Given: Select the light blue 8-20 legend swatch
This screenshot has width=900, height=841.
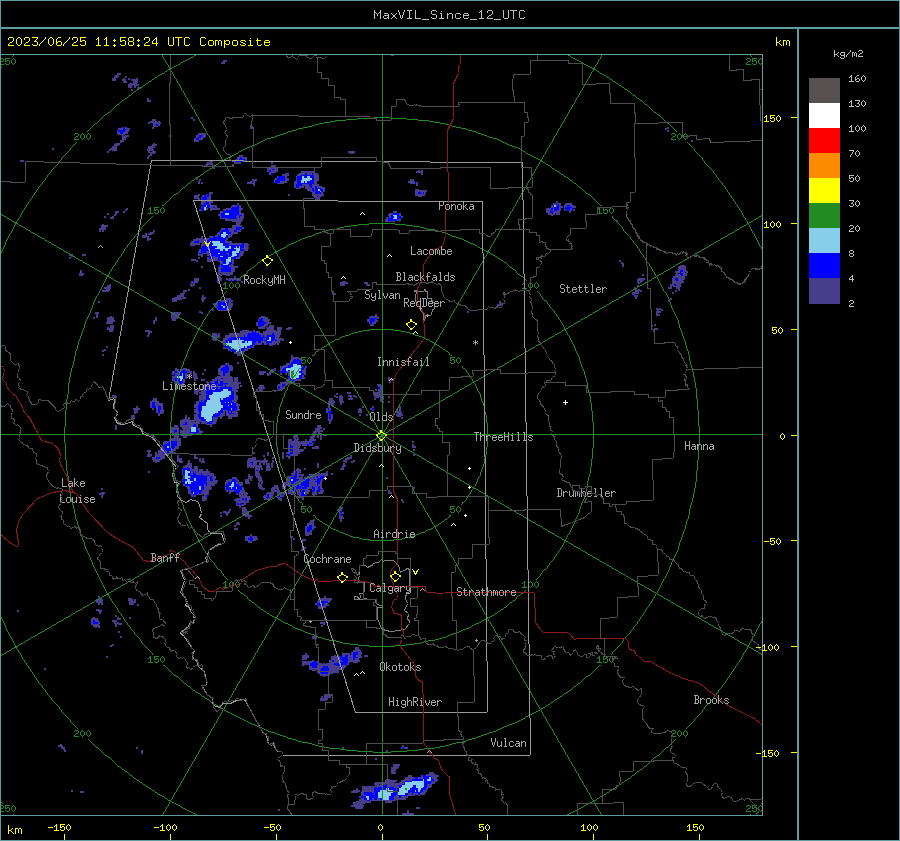Looking at the screenshot, I should (824, 241).
